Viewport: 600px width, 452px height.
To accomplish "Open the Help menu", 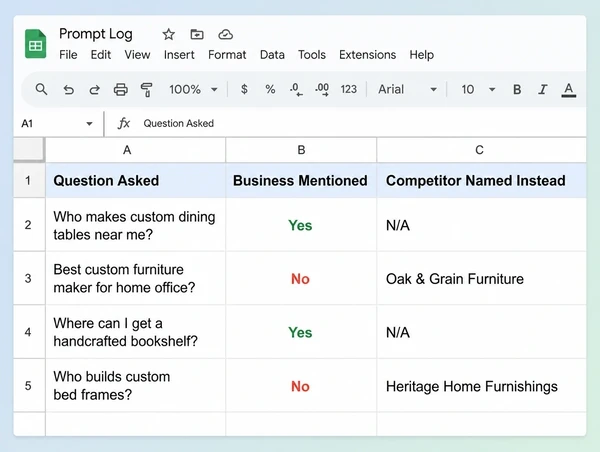I will [421, 55].
